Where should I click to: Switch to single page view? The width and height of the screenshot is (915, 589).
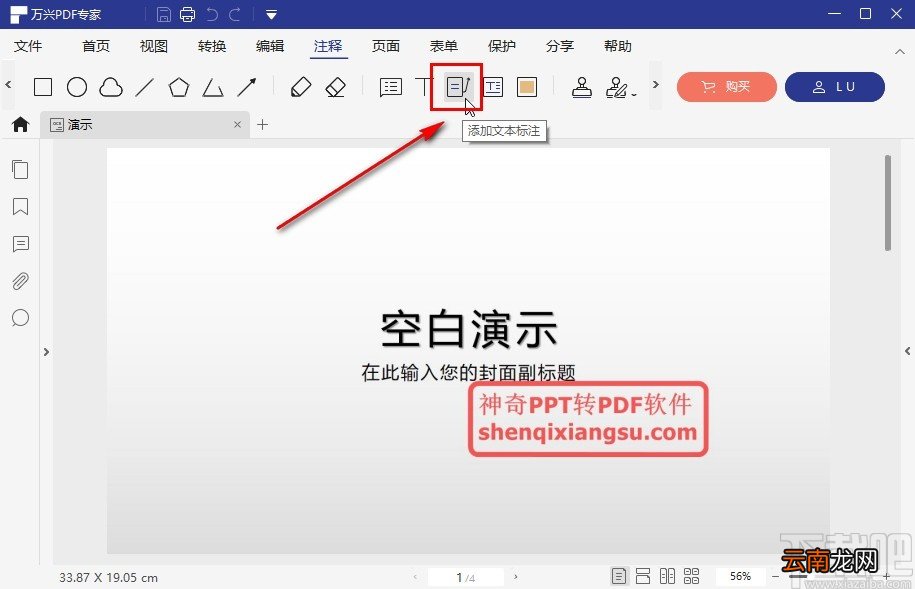[619, 577]
